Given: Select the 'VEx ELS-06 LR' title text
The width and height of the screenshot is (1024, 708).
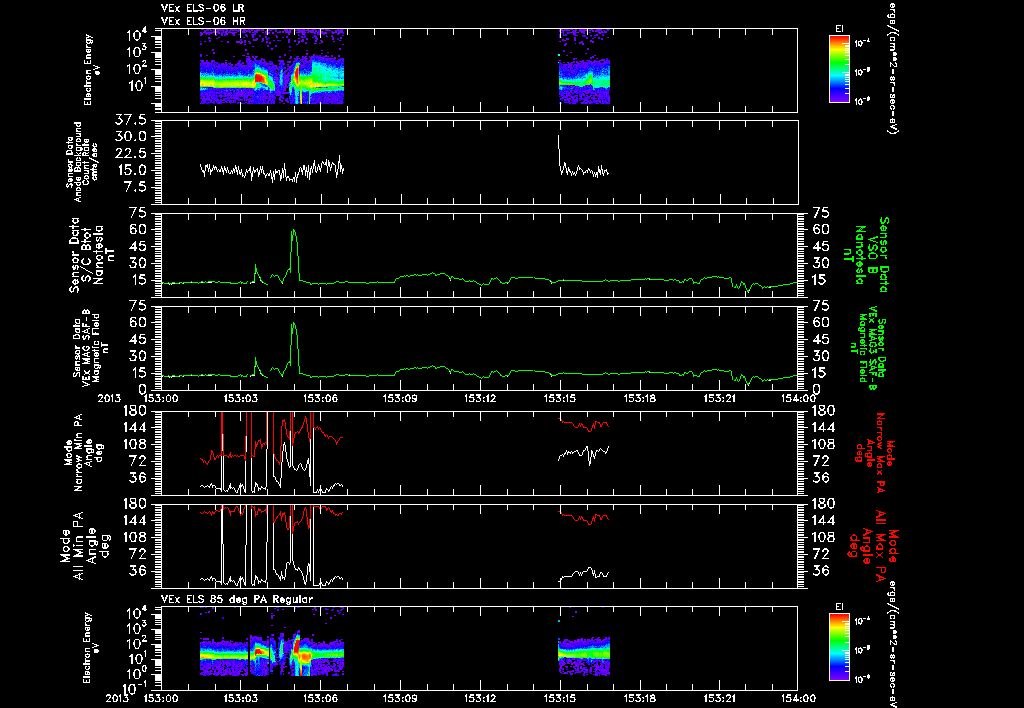Looking at the screenshot, I should click(x=203, y=8).
